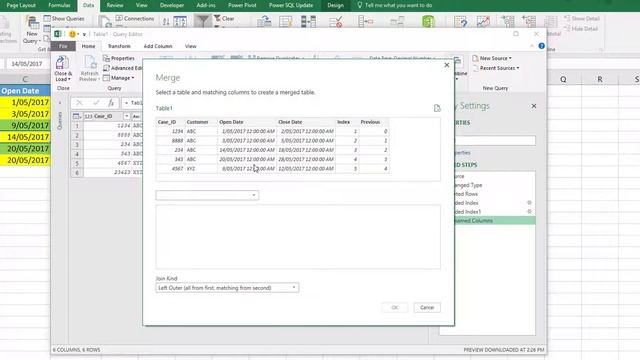The image size is (640, 360).
Task: Open Case_ID column filter dropdown in preview
Action: [127, 116]
